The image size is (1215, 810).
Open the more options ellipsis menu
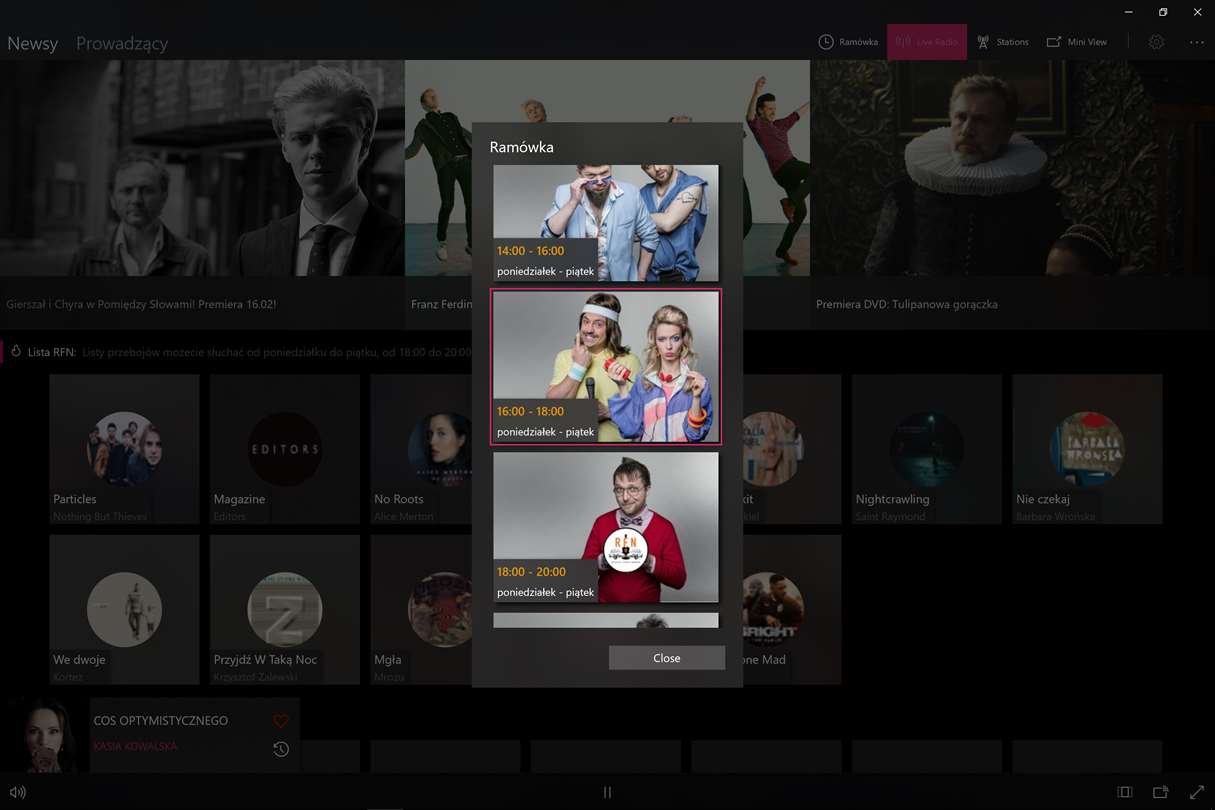1197,42
